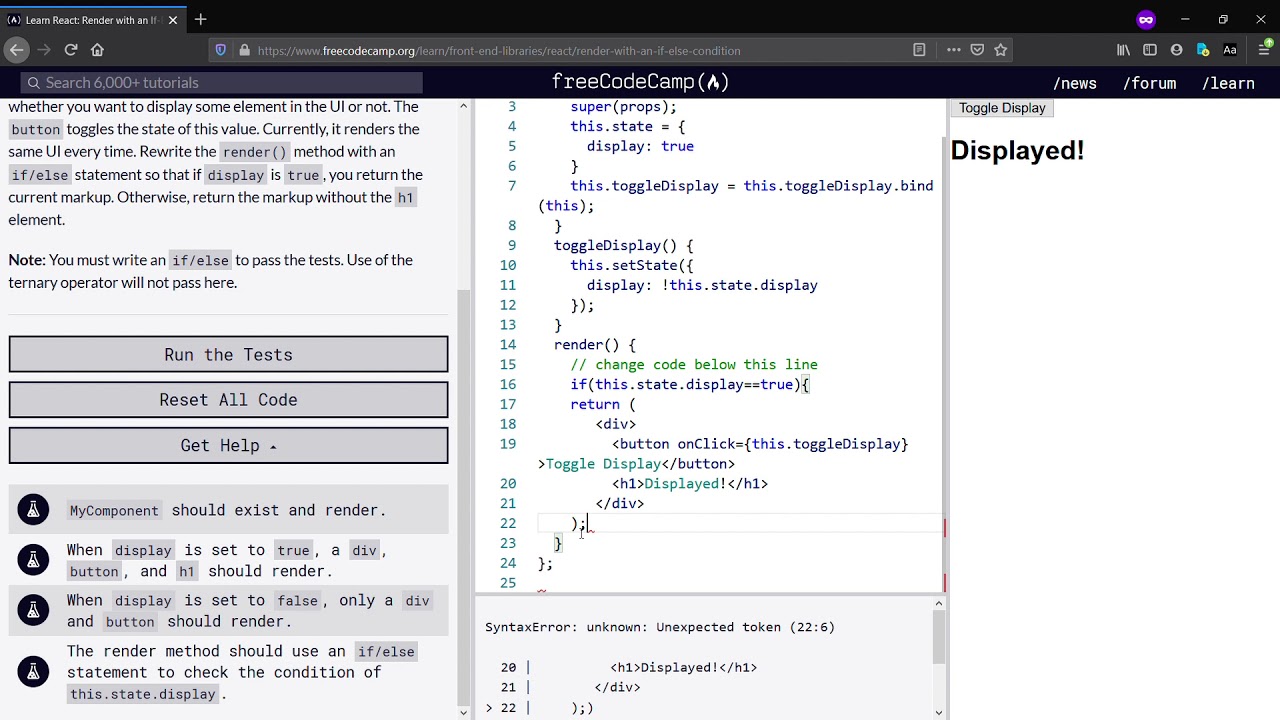
Task: Toggle reader view in address bar
Action: (919, 50)
